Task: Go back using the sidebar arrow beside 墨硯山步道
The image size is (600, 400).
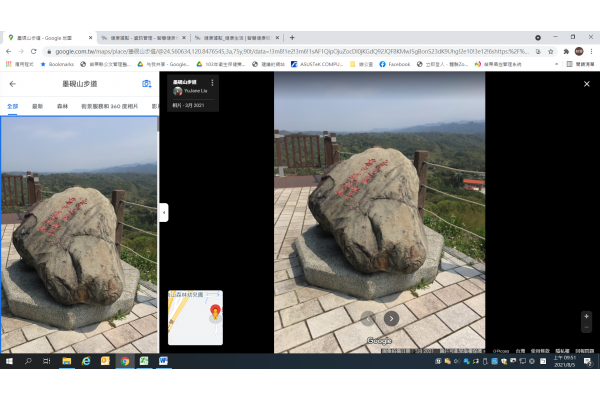Action: tap(13, 84)
